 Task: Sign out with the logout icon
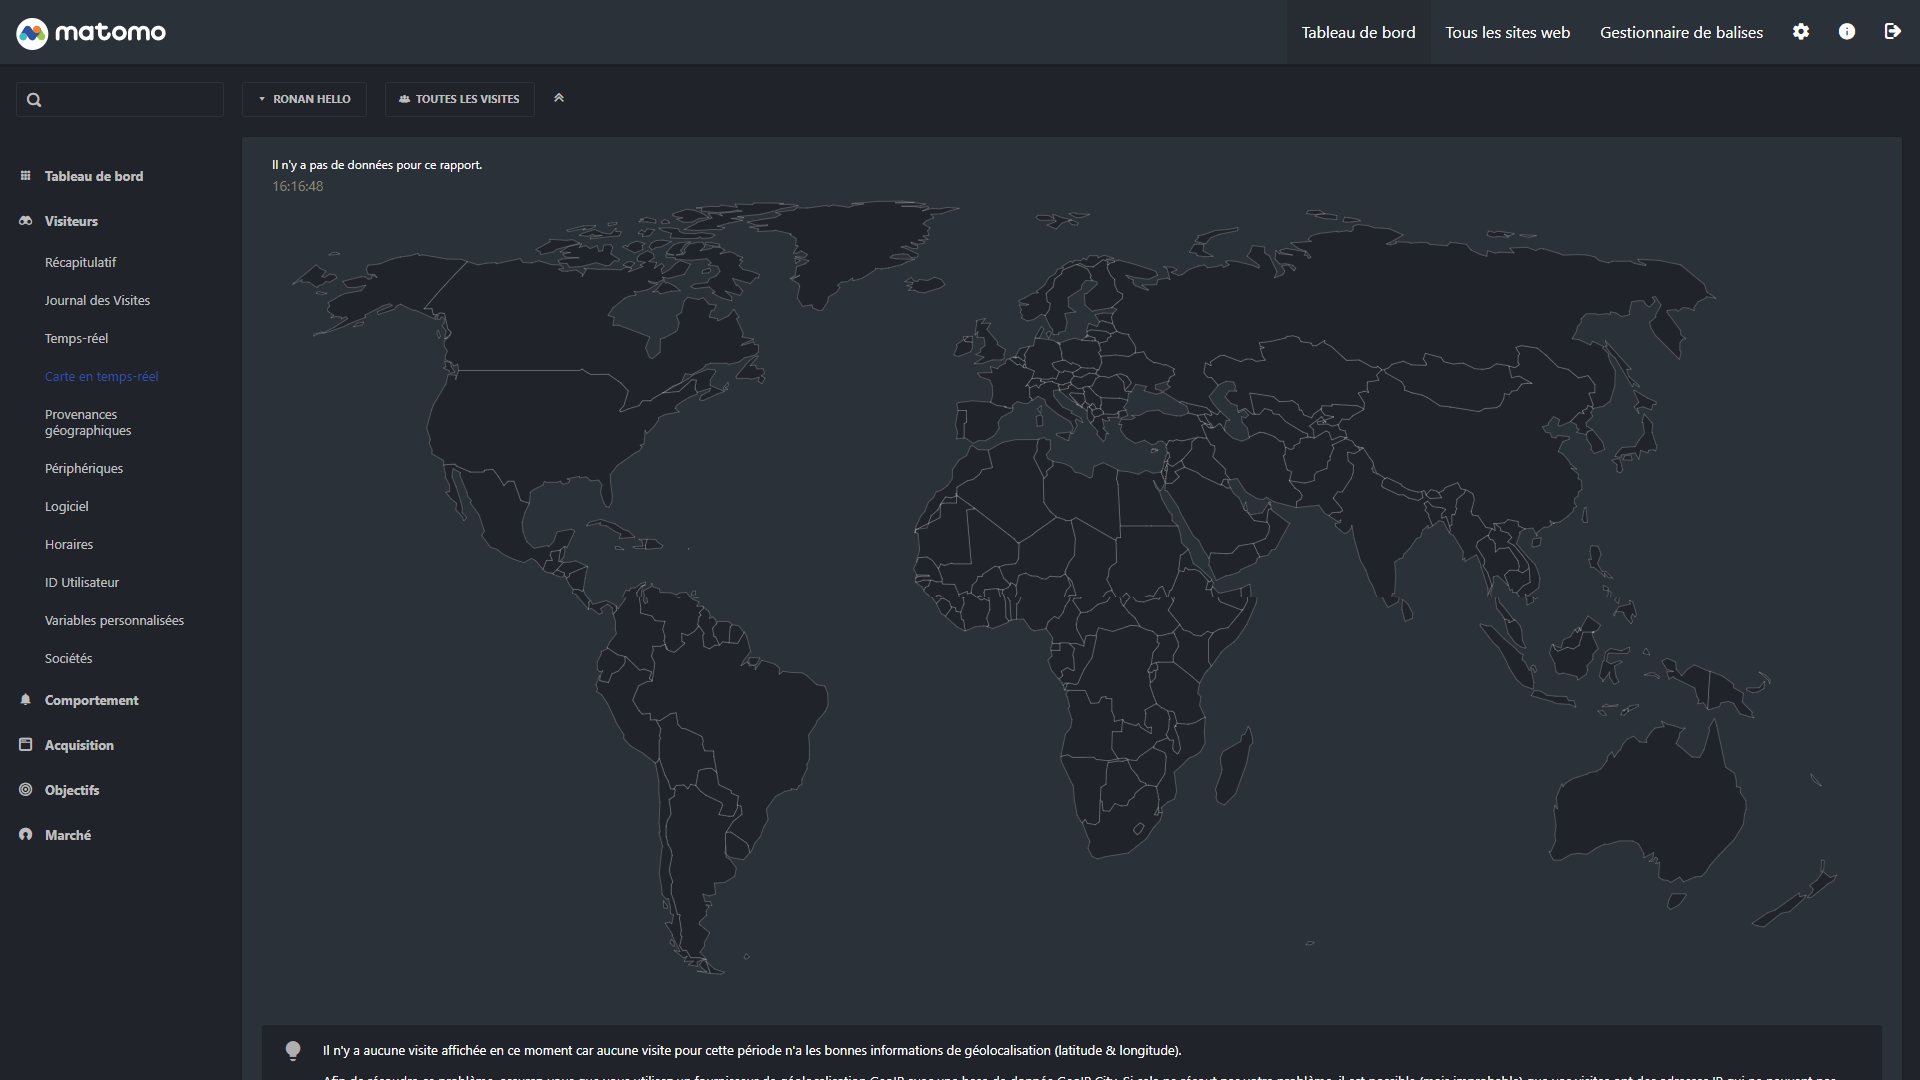[x=1892, y=32]
